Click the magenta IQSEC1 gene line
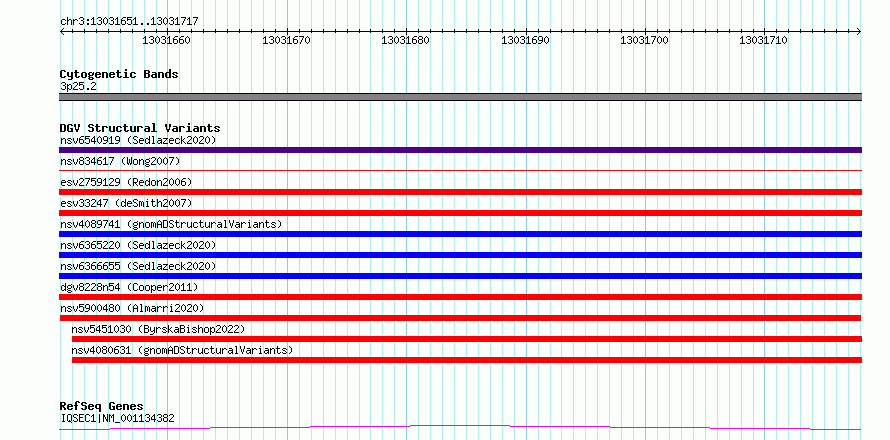 click(x=460, y=428)
